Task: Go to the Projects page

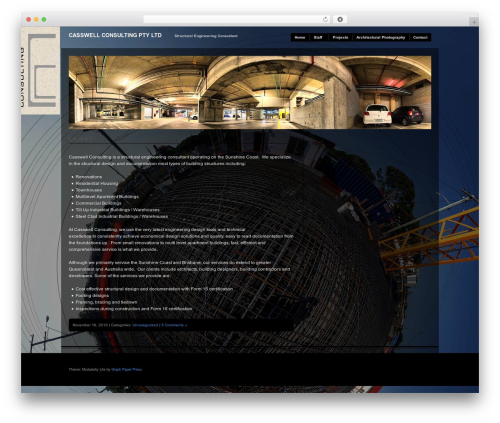Action: (x=340, y=37)
